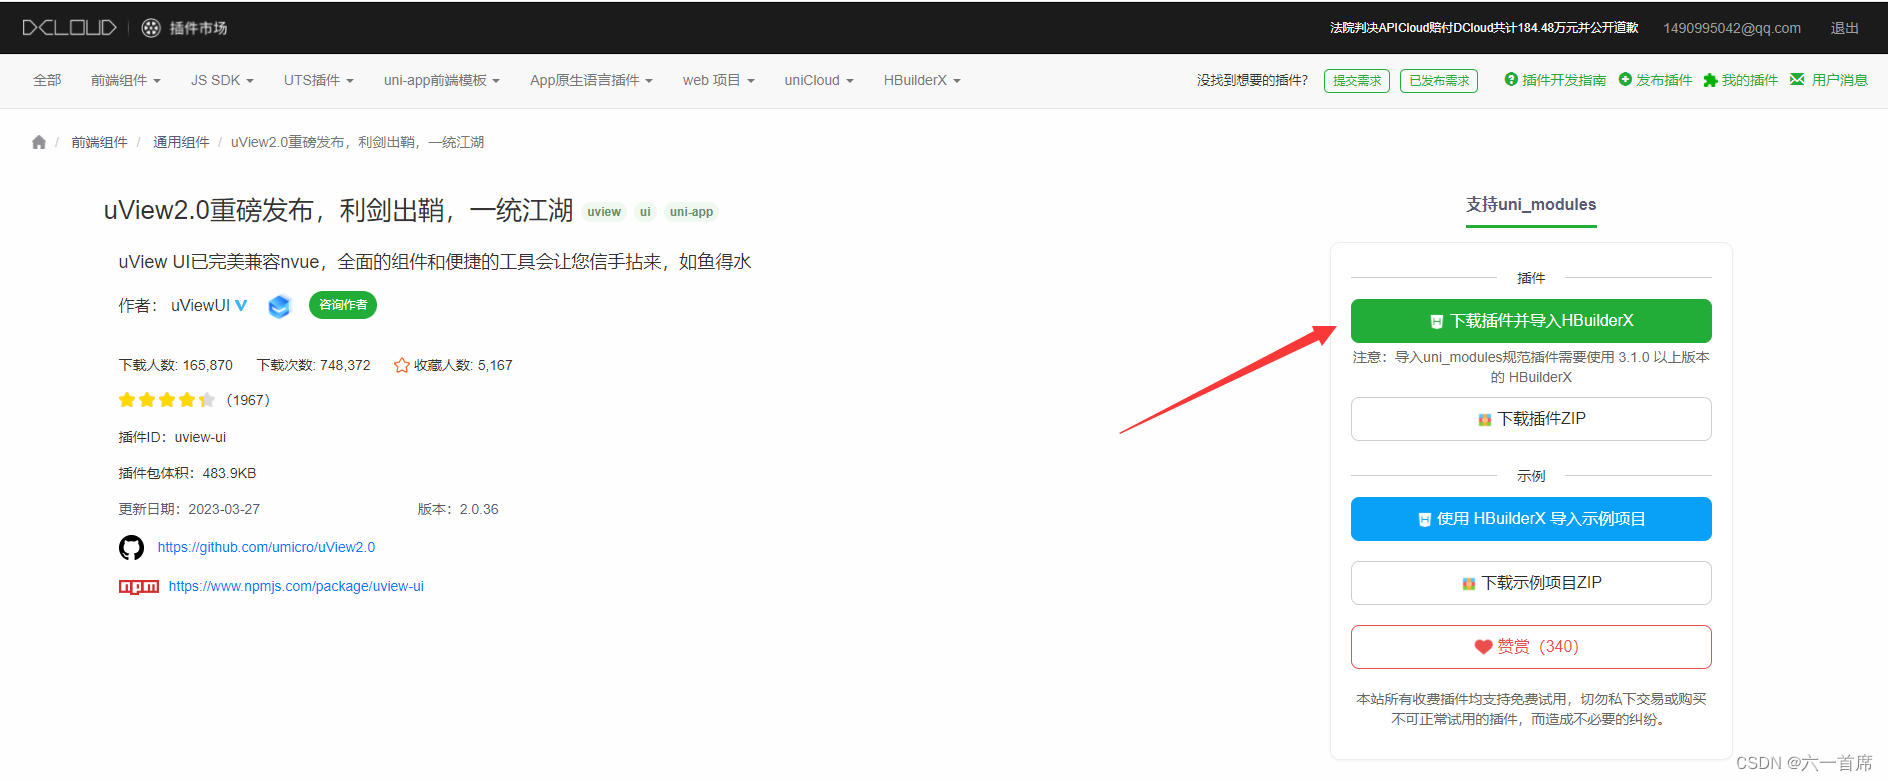
Task: Click the uview tag
Action: [604, 212]
